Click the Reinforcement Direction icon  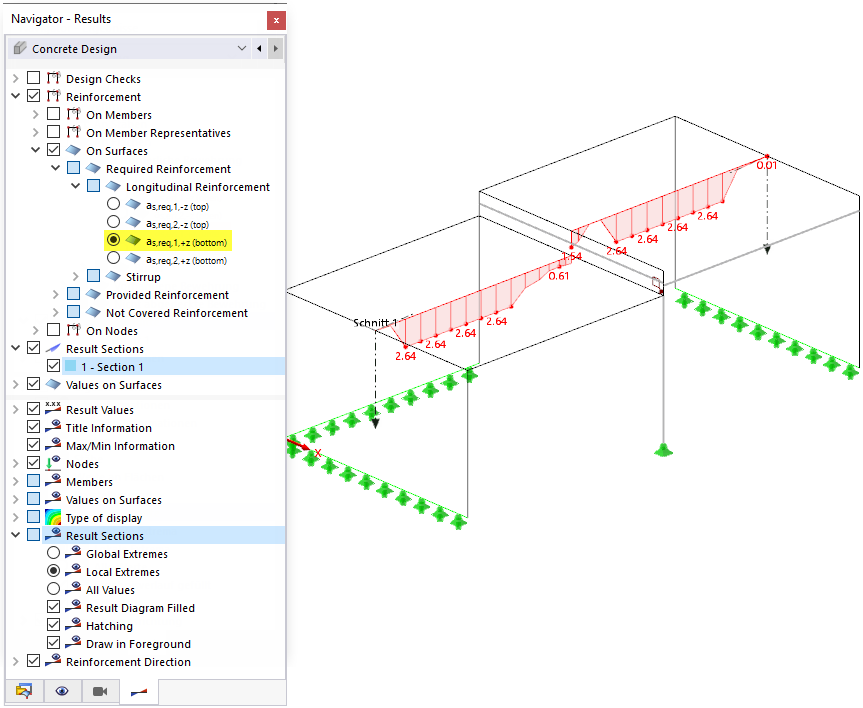pos(53,661)
